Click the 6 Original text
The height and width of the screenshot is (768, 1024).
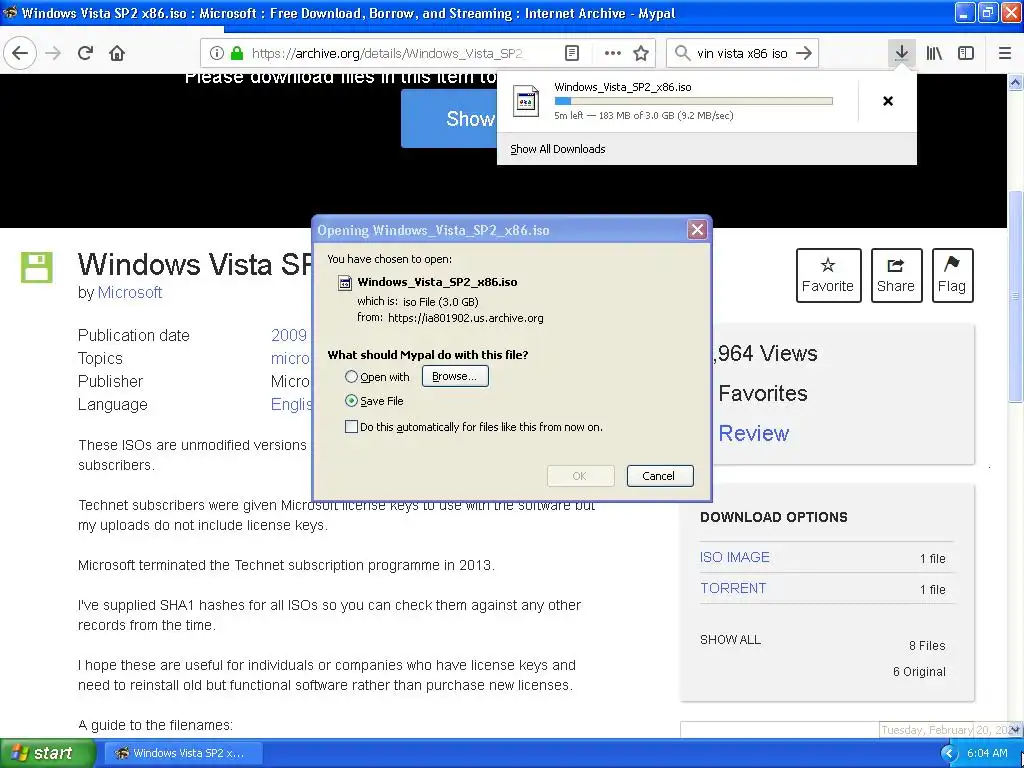919,671
